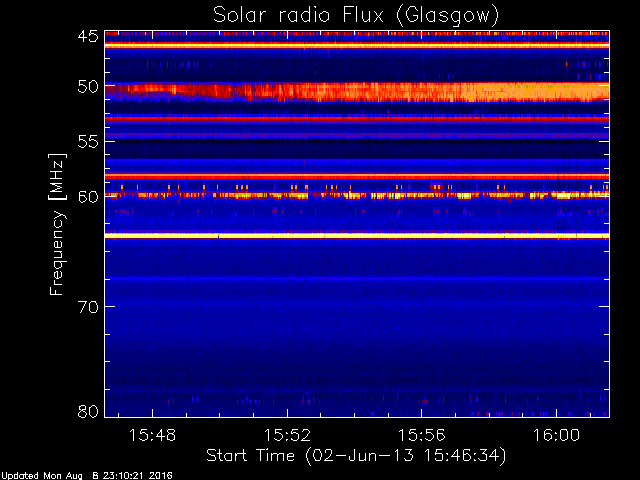Screen dimensions: 640x480
Task: Click the 16:00 time axis label
Action: click(x=556, y=435)
